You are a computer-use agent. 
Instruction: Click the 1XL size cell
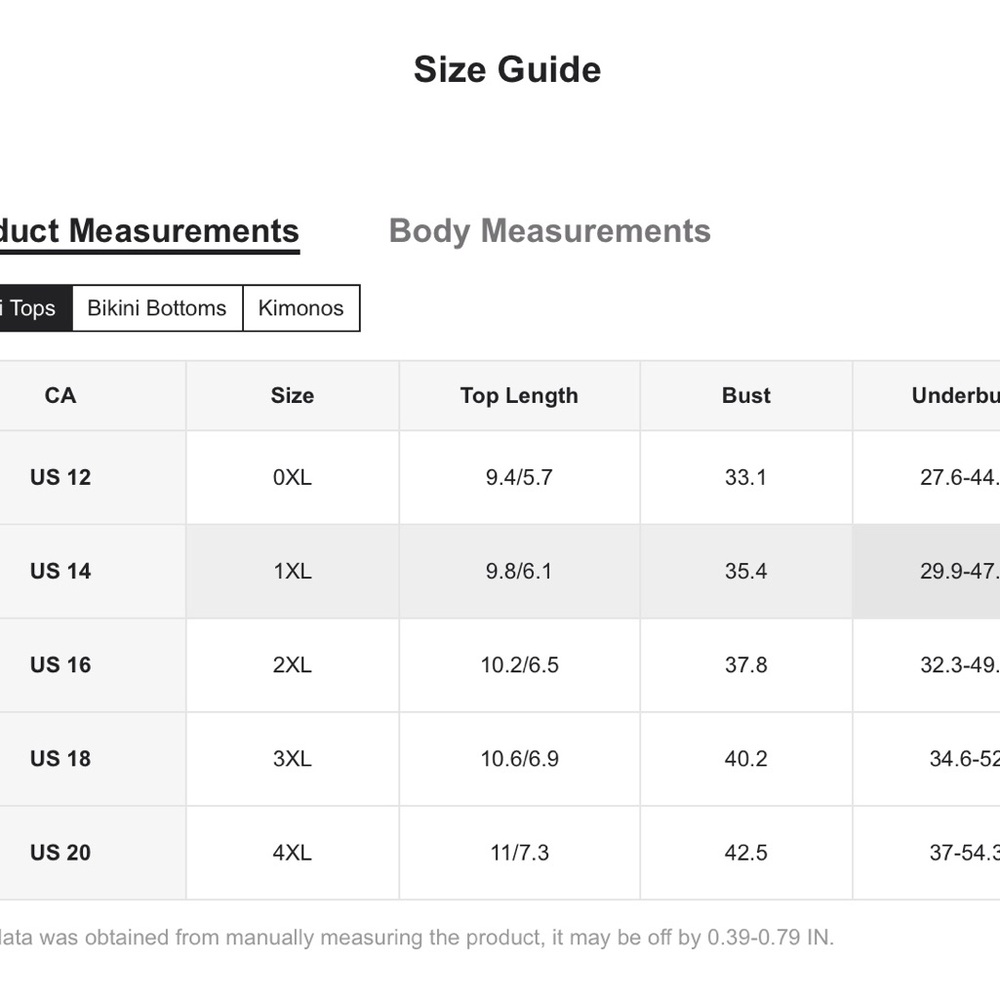point(292,571)
